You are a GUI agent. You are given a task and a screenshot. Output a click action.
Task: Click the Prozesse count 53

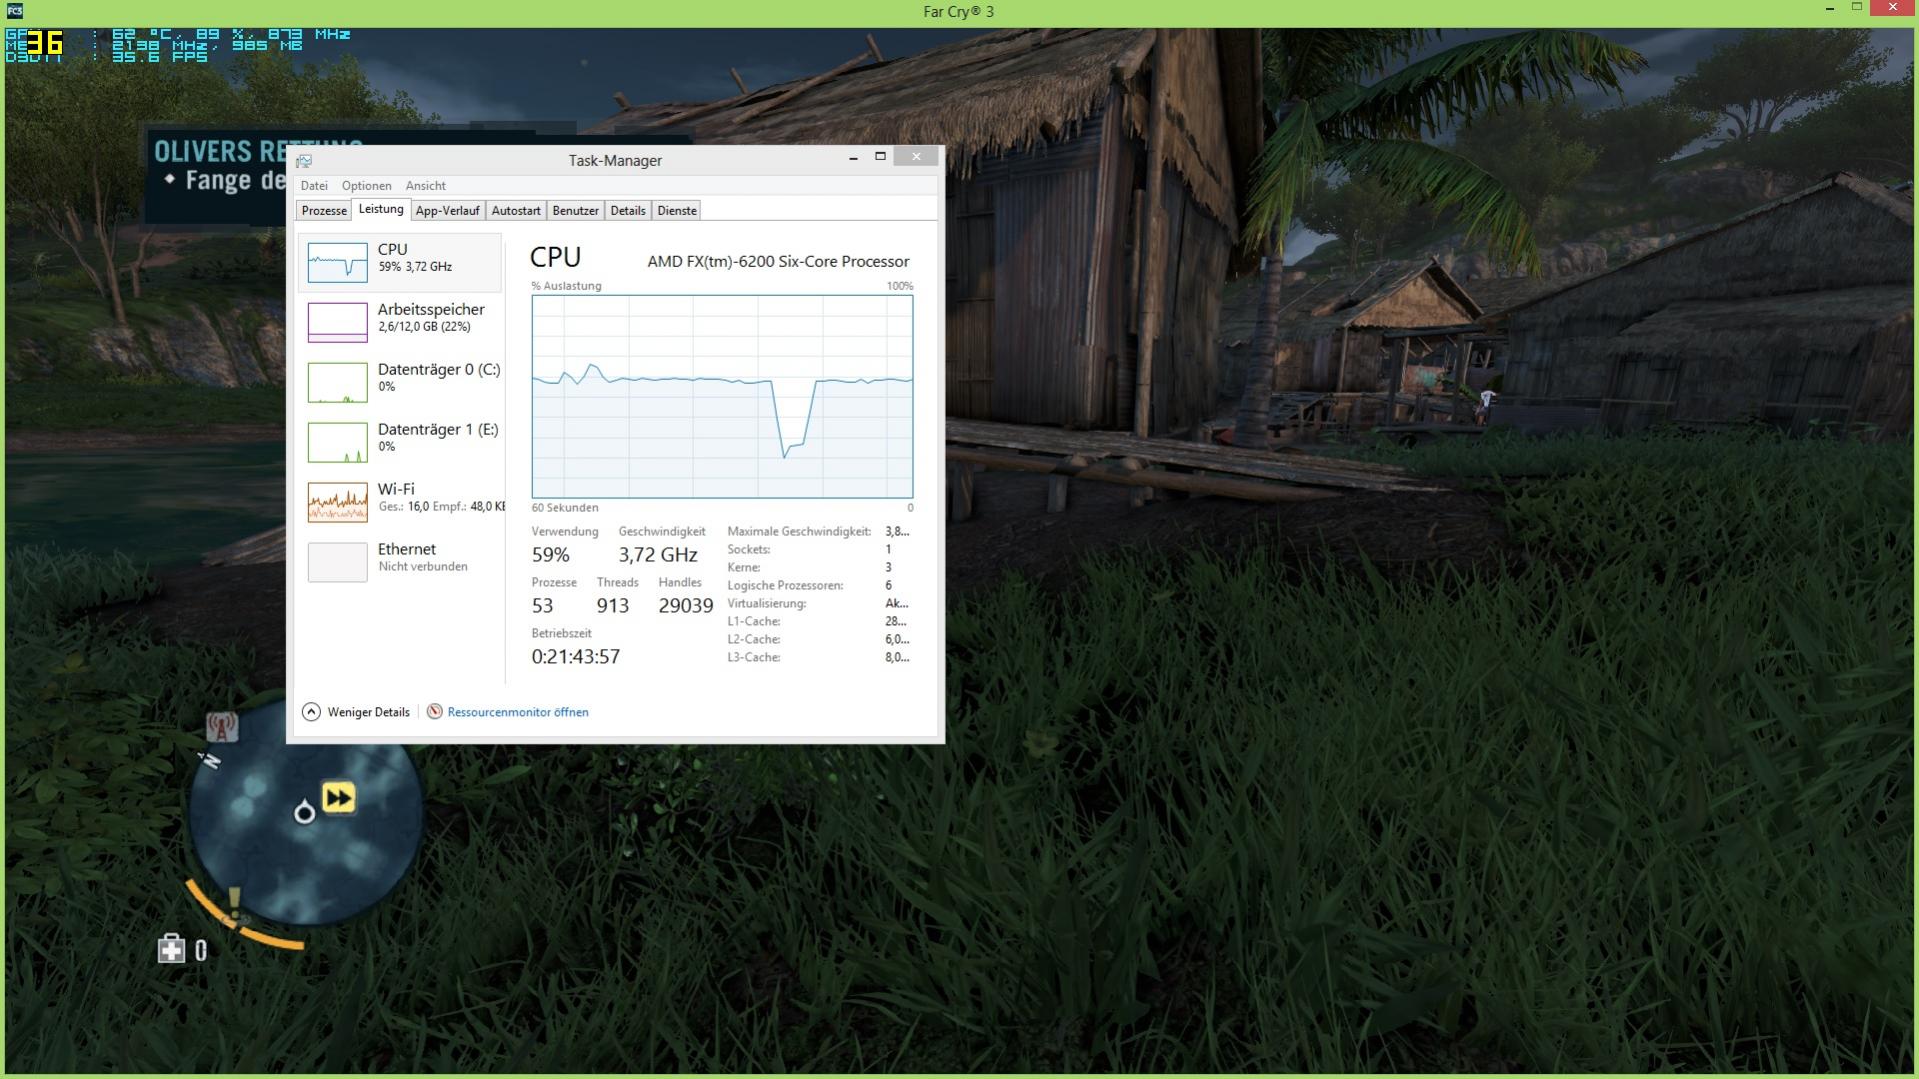click(543, 606)
